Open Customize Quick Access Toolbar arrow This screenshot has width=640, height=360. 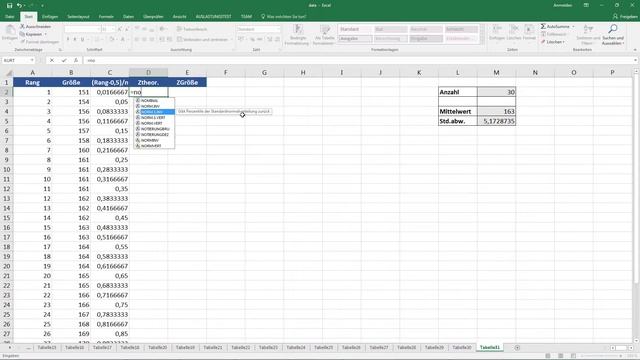[42, 5]
